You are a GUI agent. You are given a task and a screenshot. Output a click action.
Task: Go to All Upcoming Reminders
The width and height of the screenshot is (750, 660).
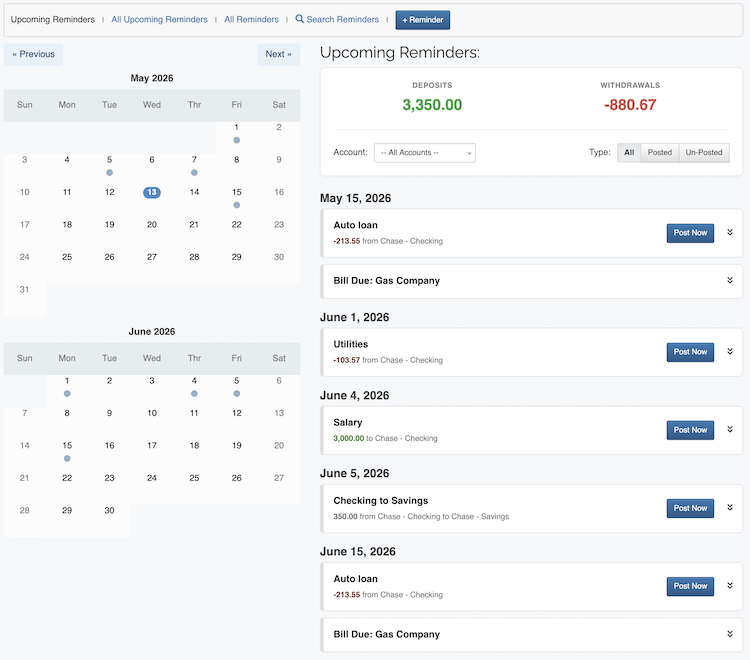click(159, 20)
